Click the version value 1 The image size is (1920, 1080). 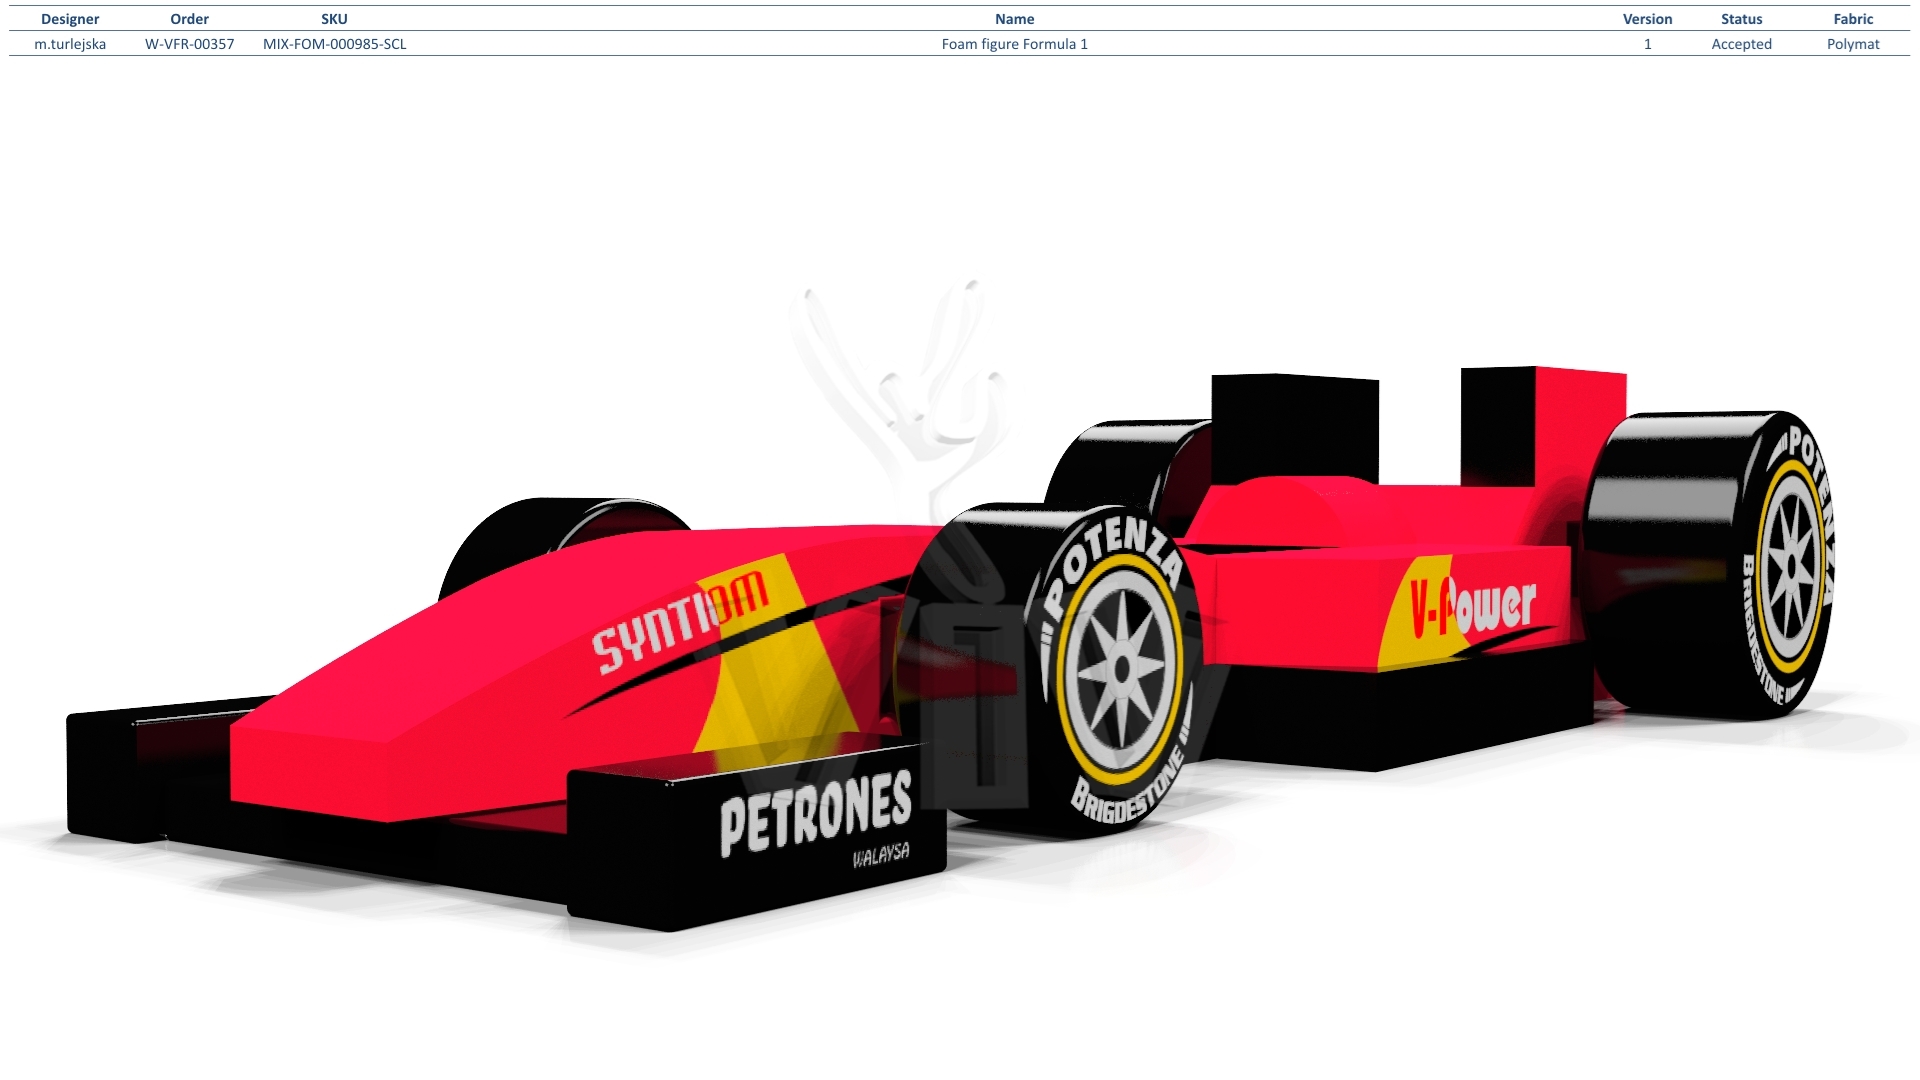point(1647,44)
